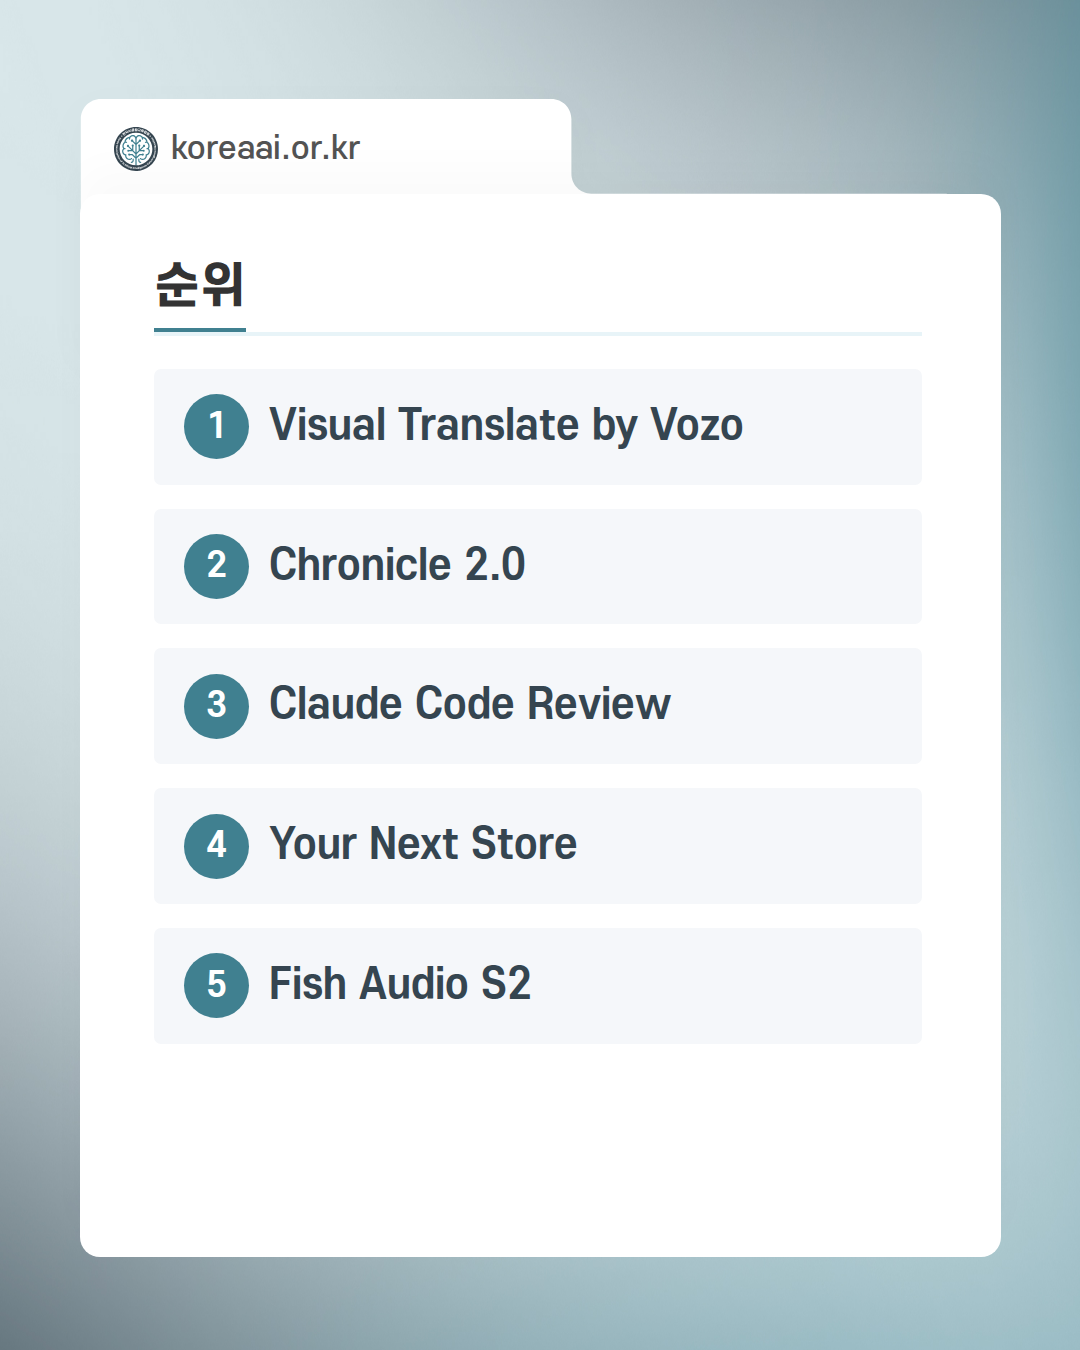This screenshot has height=1350, width=1080.
Task: Click the number 1 rank badge
Action: (216, 426)
